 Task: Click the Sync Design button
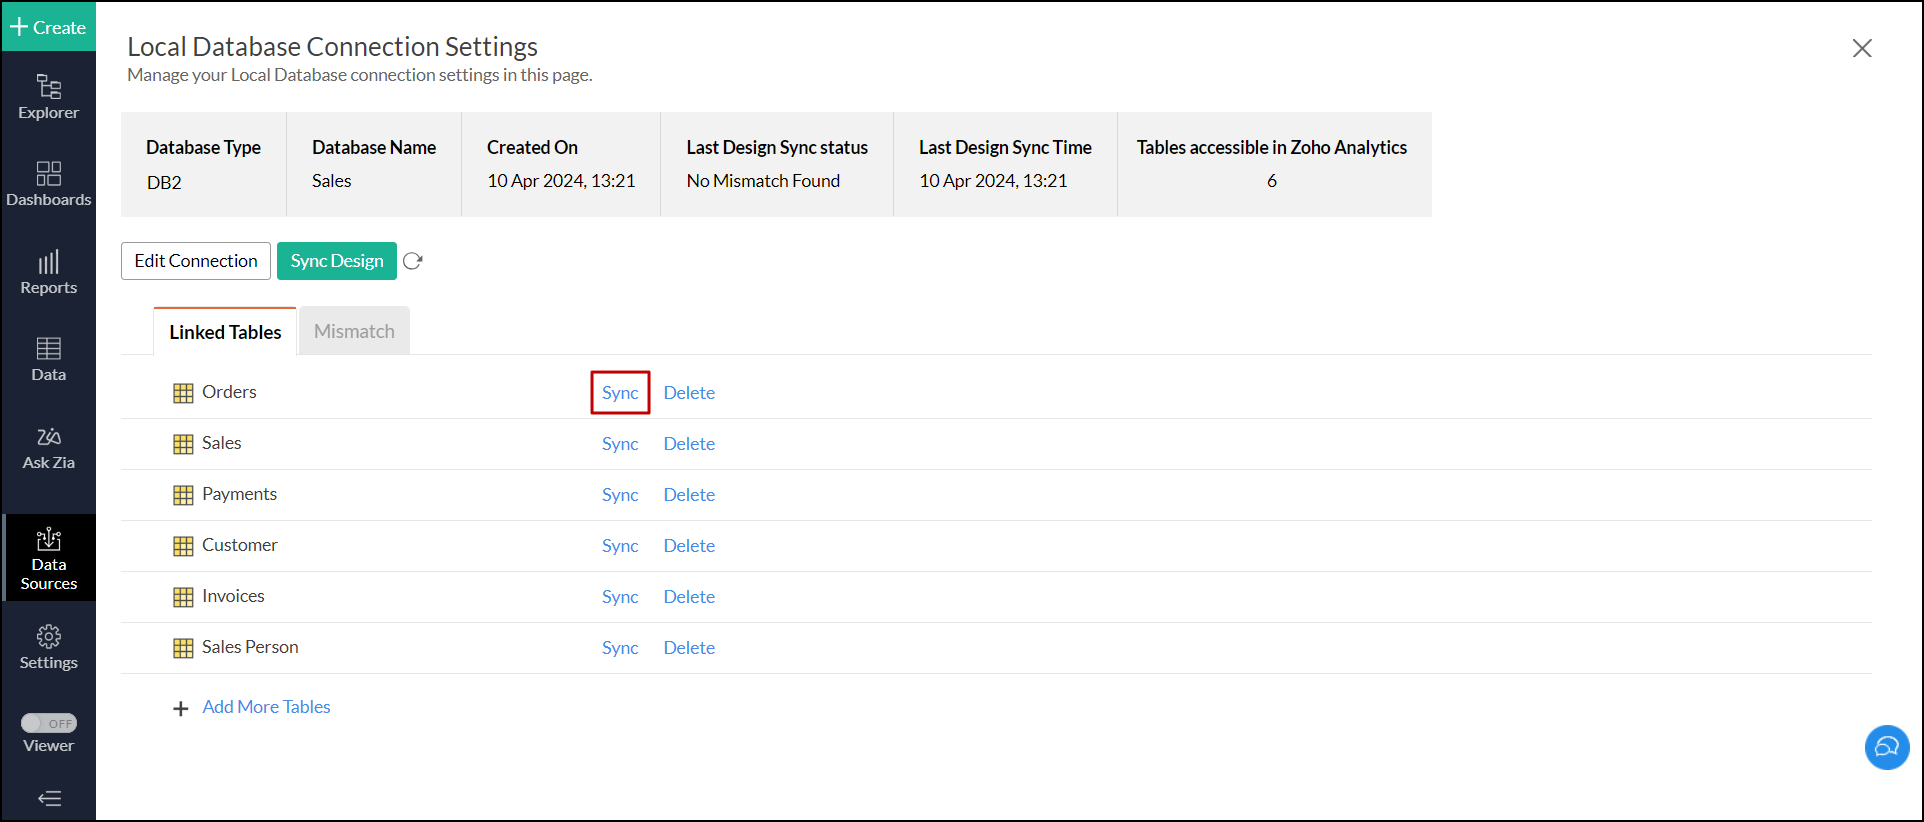coord(337,261)
